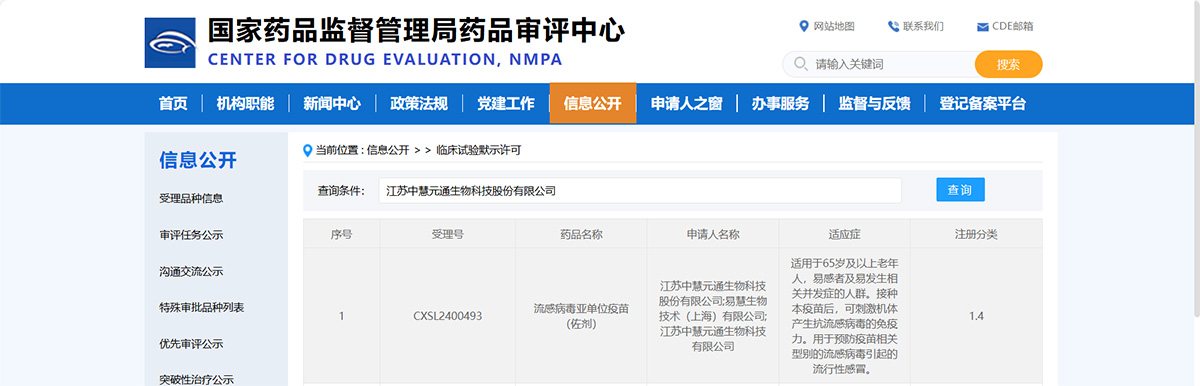Click the contact us phone icon
This screenshot has width=1200, height=386.
click(893, 26)
